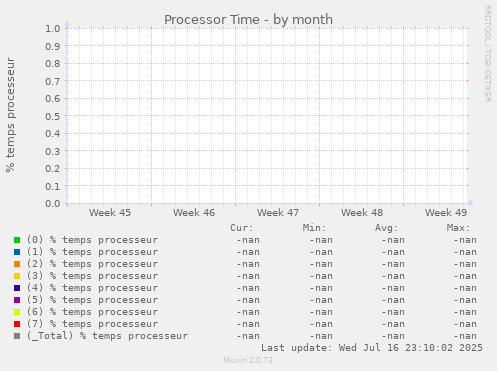Click the Avg value for processor (4)
The width and height of the screenshot is (497, 371).
click(x=393, y=288)
